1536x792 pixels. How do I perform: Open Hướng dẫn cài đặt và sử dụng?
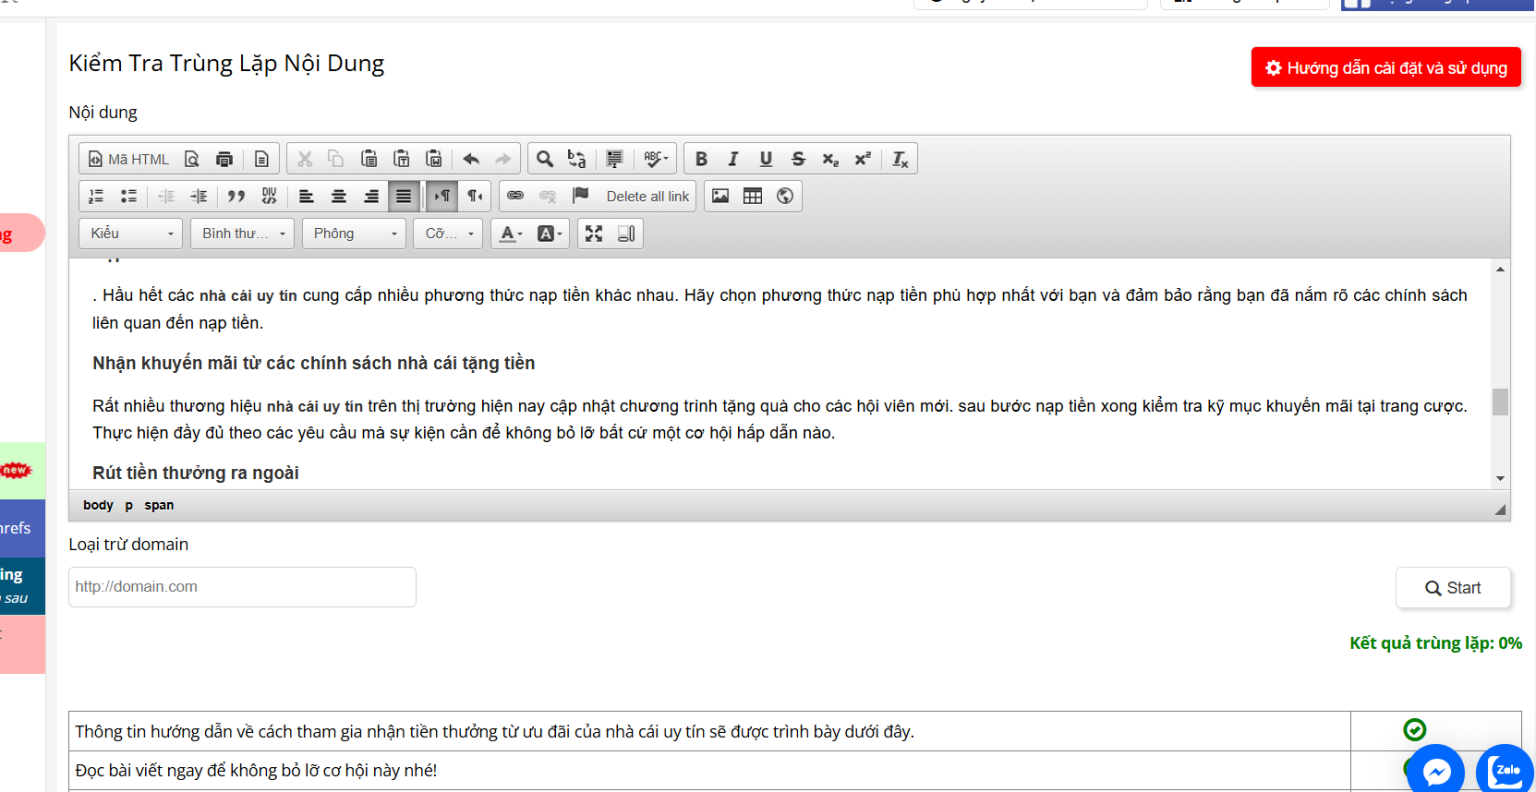tap(1386, 68)
